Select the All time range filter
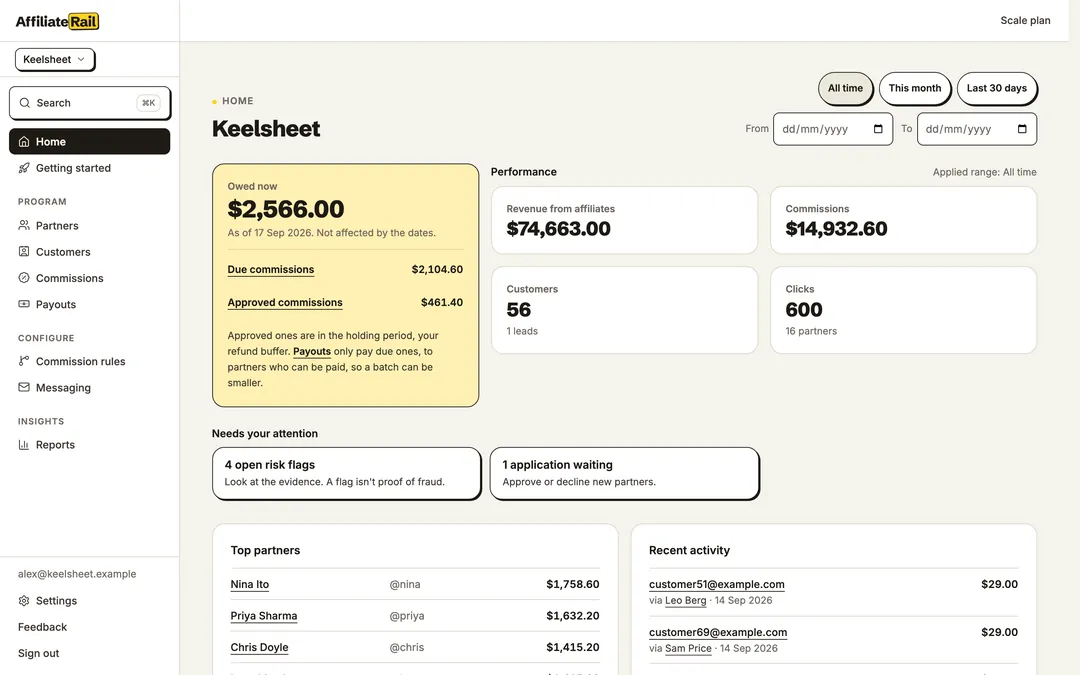The height and width of the screenshot is (675, 1080). coord(845,88)
